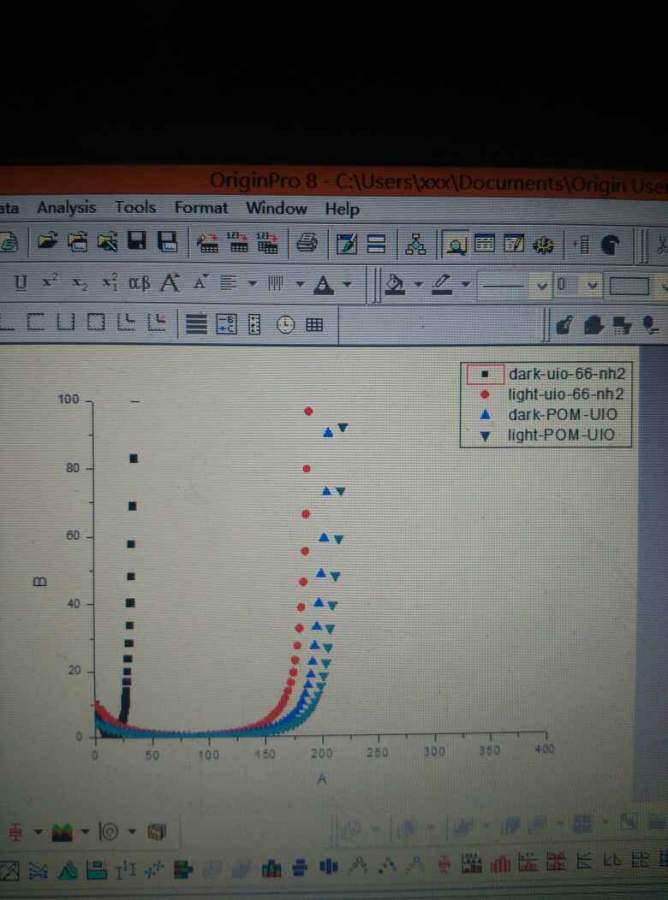Click the 3D cube plot icon
This screenshot has height=900, width=668.
(157, 832)
